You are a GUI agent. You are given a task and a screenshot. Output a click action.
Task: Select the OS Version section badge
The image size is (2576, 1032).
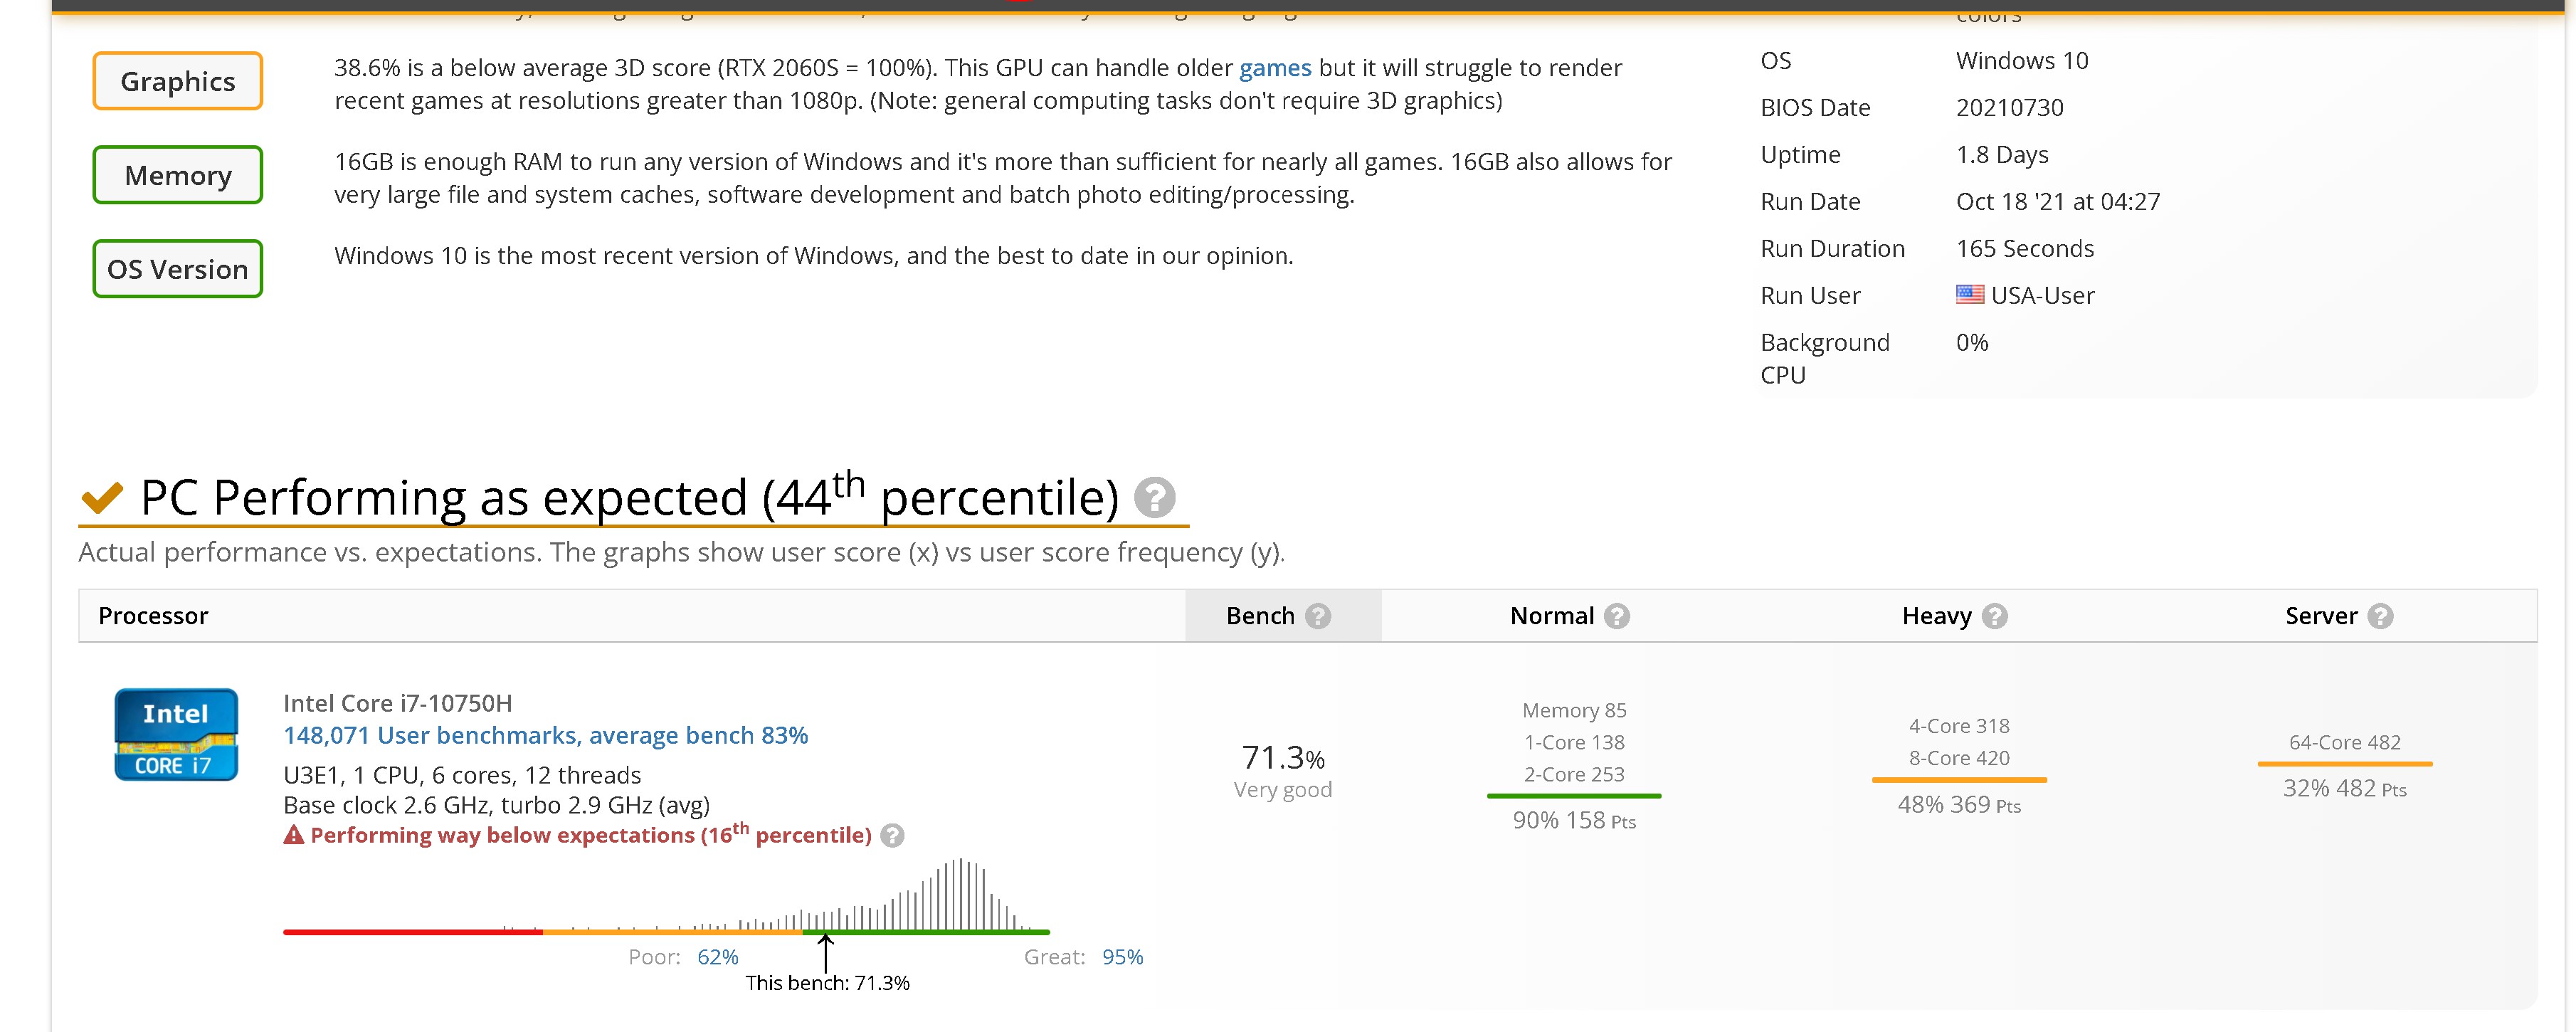pos(177,268)
